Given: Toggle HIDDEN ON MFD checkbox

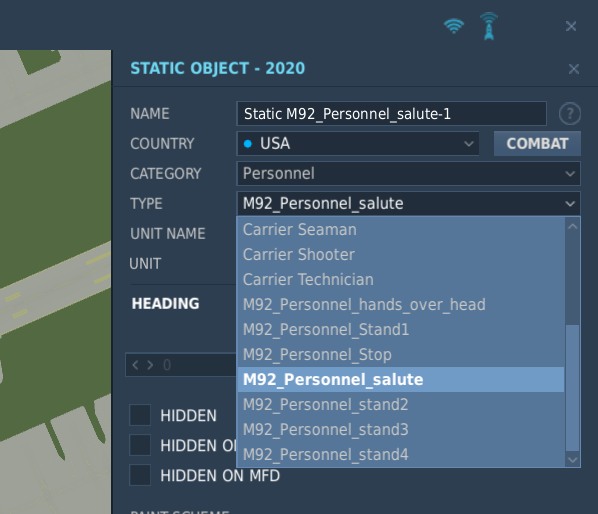Looking at the screenshot, I should pos(140,475).
